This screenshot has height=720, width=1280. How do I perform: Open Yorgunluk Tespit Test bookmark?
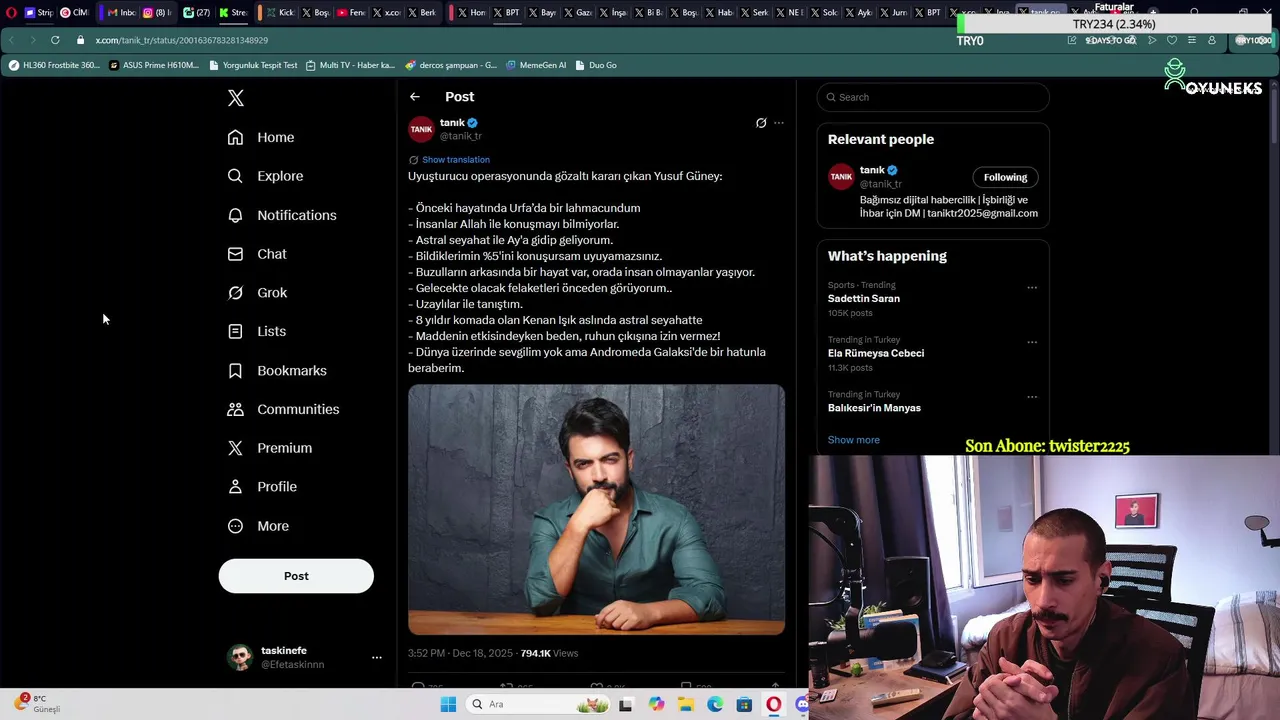point(253,65)
